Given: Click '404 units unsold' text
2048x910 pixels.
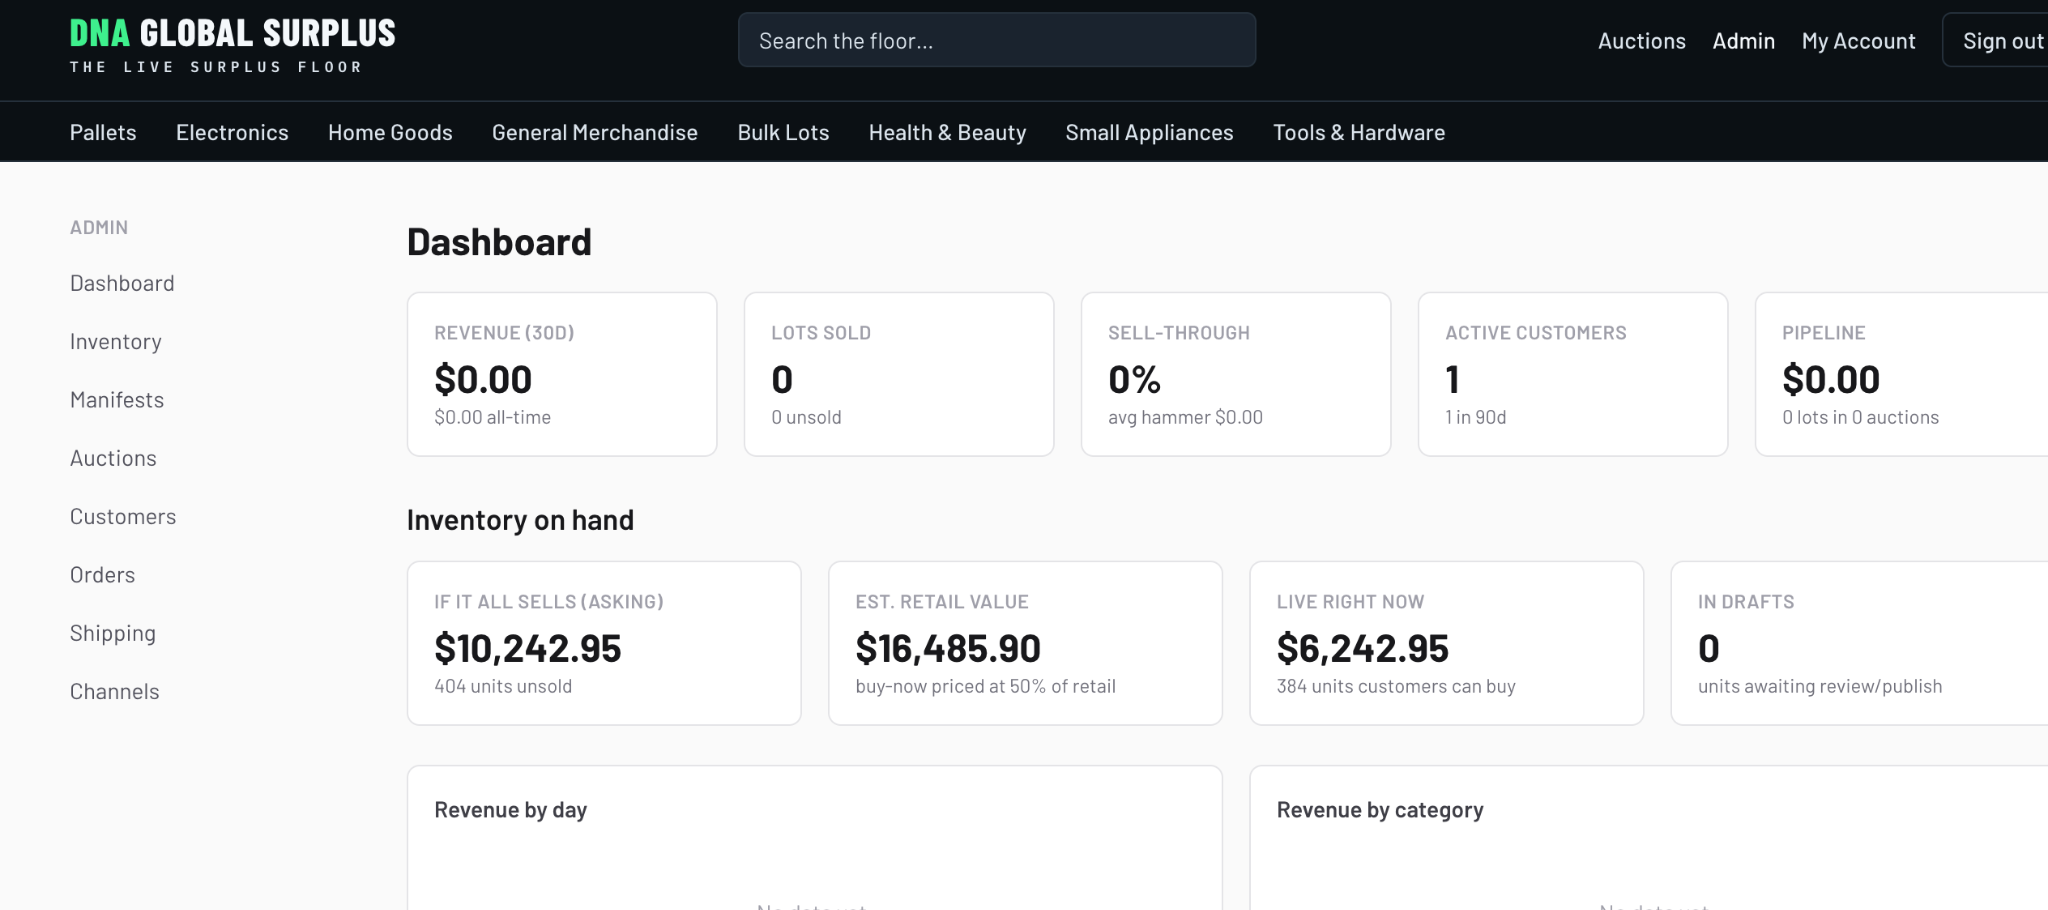Looking at the screenshot, I should (x=503, y=686).
